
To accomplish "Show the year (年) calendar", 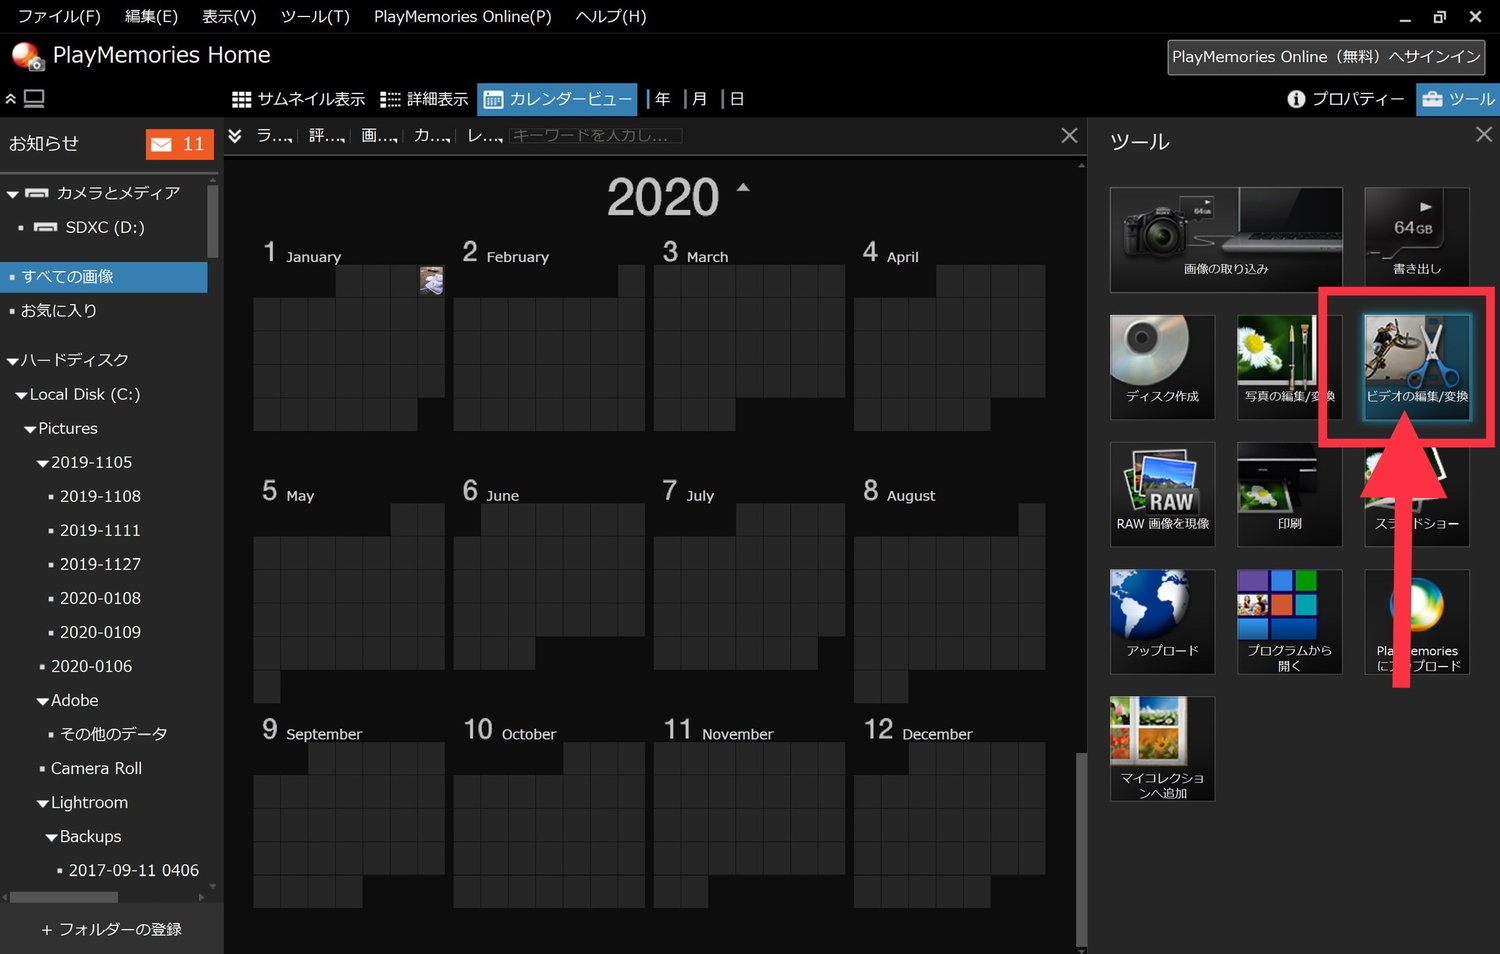I will [662, 99].
